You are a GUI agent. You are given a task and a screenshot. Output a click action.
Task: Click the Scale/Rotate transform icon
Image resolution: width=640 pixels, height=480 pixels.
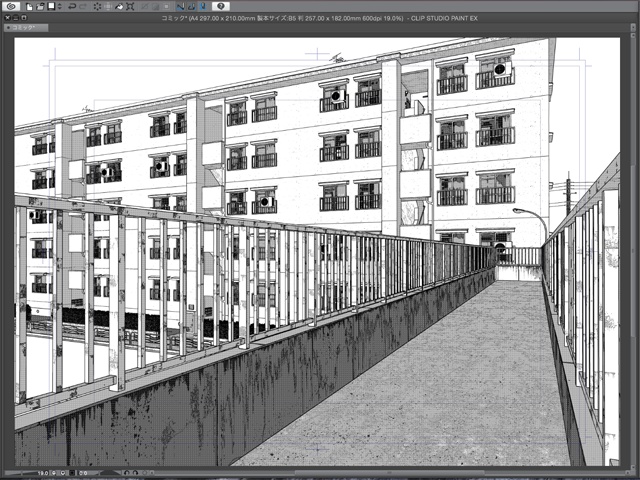point(130,6)
